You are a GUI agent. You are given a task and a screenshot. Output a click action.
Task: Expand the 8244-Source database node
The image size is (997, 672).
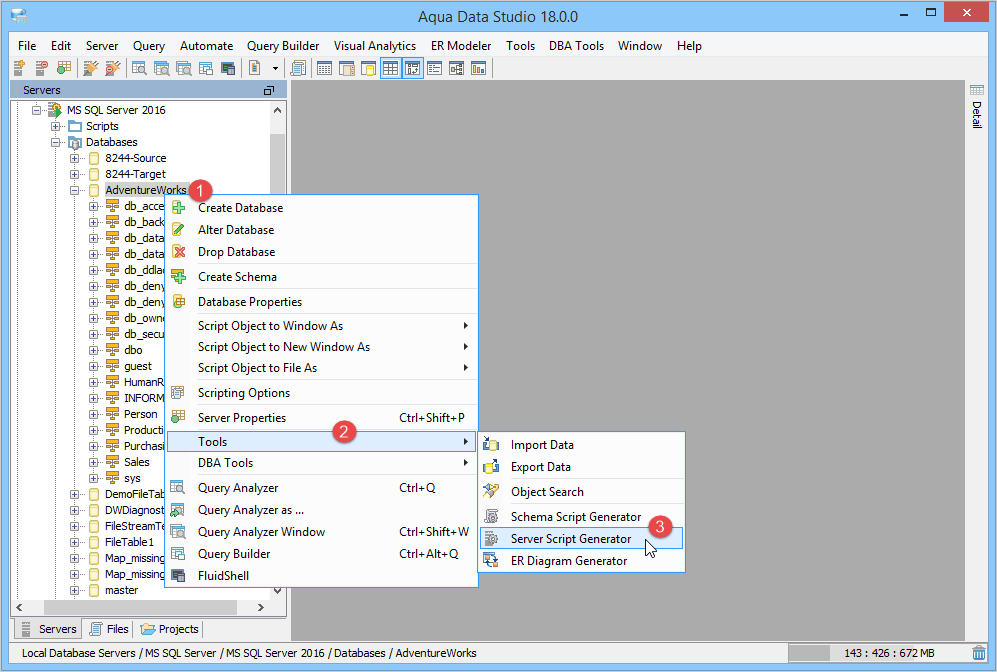coord(74,158)
